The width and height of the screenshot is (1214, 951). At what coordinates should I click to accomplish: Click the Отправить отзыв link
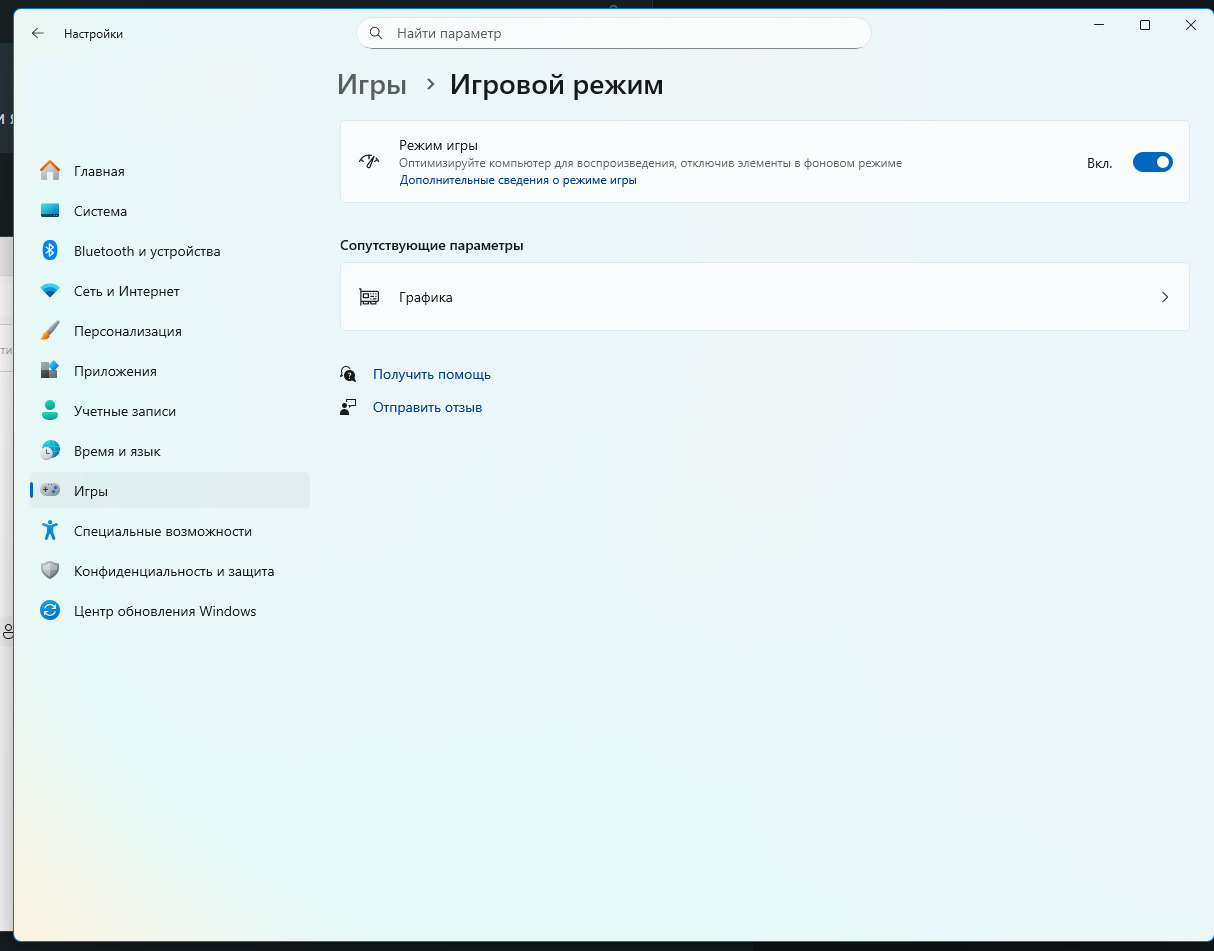click(427, 407)
